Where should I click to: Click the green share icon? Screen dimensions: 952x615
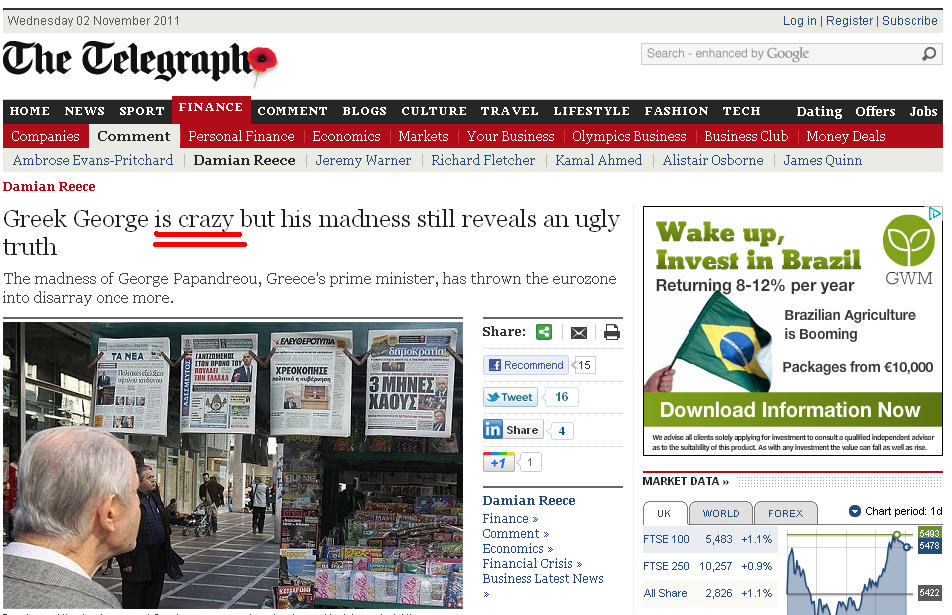[544, 332]
